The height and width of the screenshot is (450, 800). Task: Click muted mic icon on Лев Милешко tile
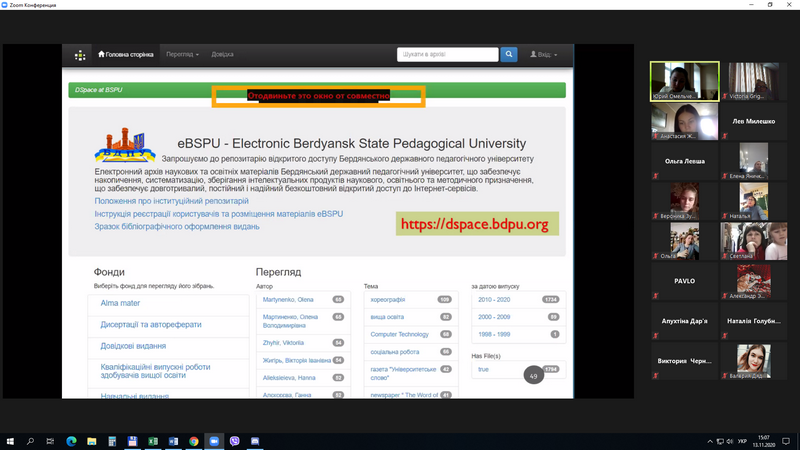724,136
